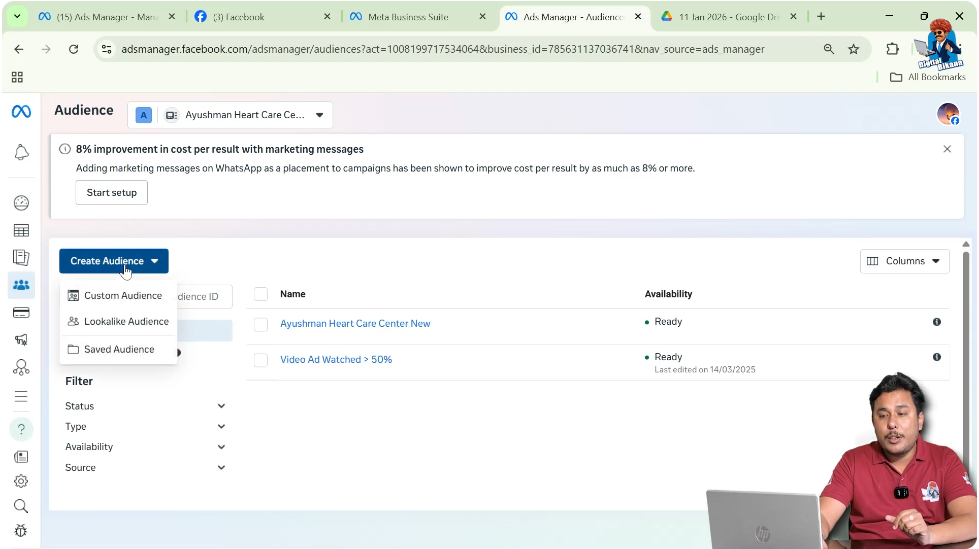The image size is (979, 549).
Task: Open Events Manager icon in sidebar
Action: click(21, 367)
